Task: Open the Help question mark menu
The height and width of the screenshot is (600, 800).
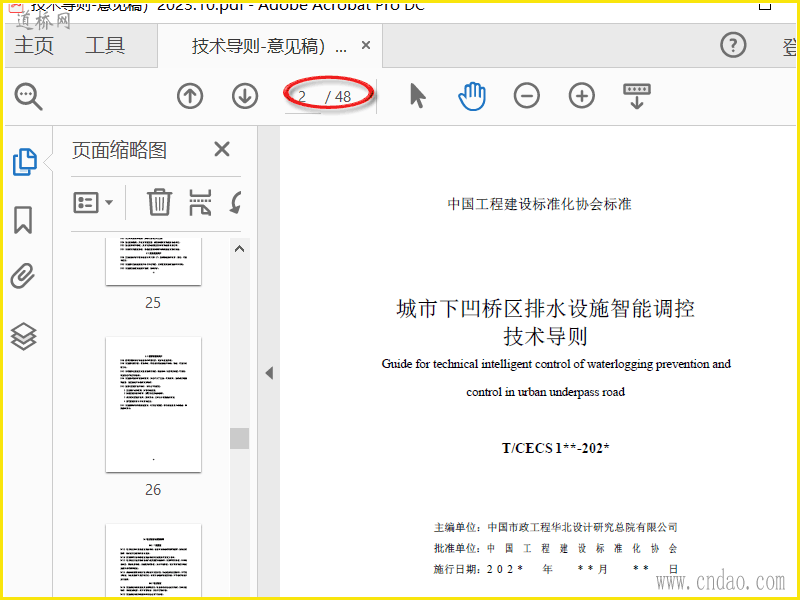Action: click(733, 45)
